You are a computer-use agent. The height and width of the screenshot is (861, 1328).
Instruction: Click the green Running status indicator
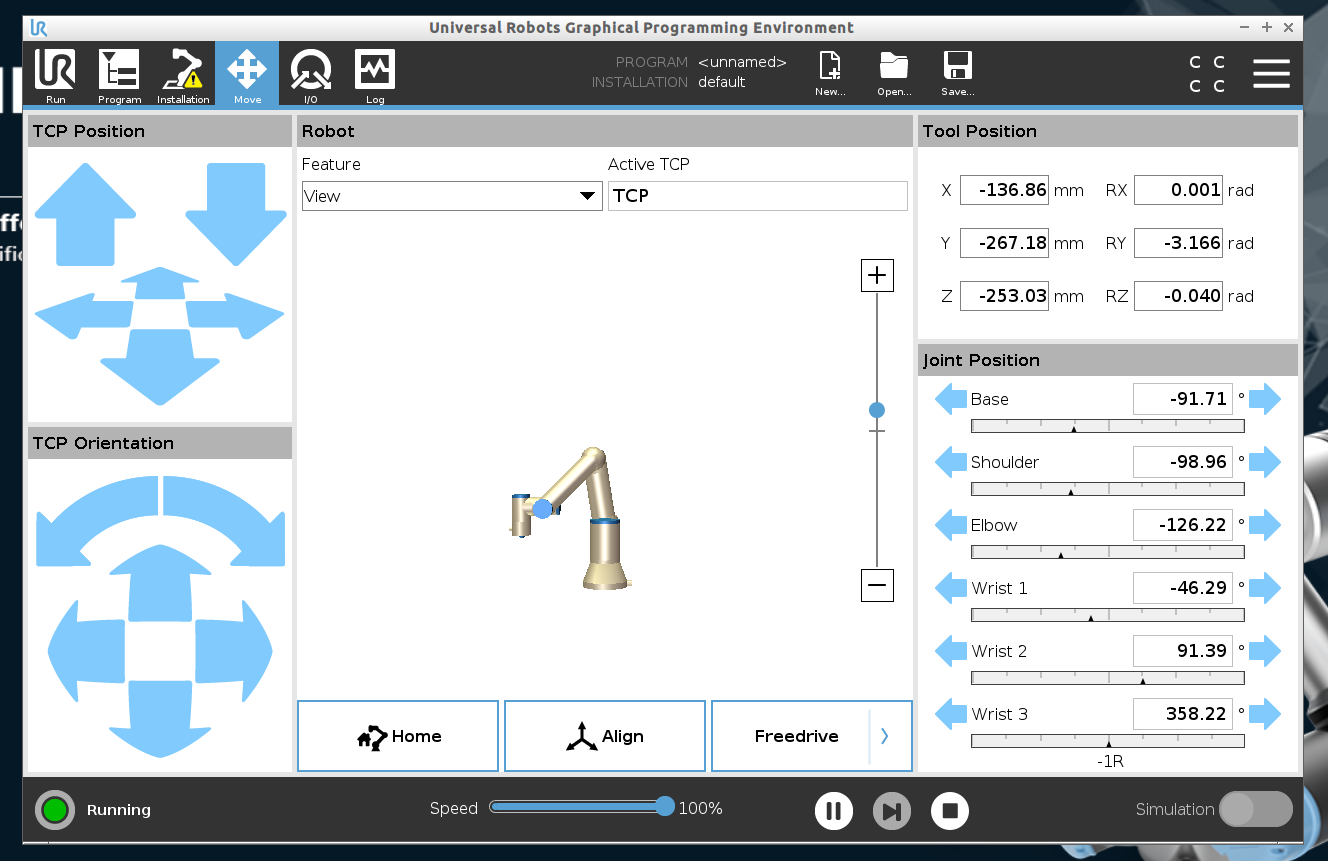pyautogui.click(x=55, y=810)
